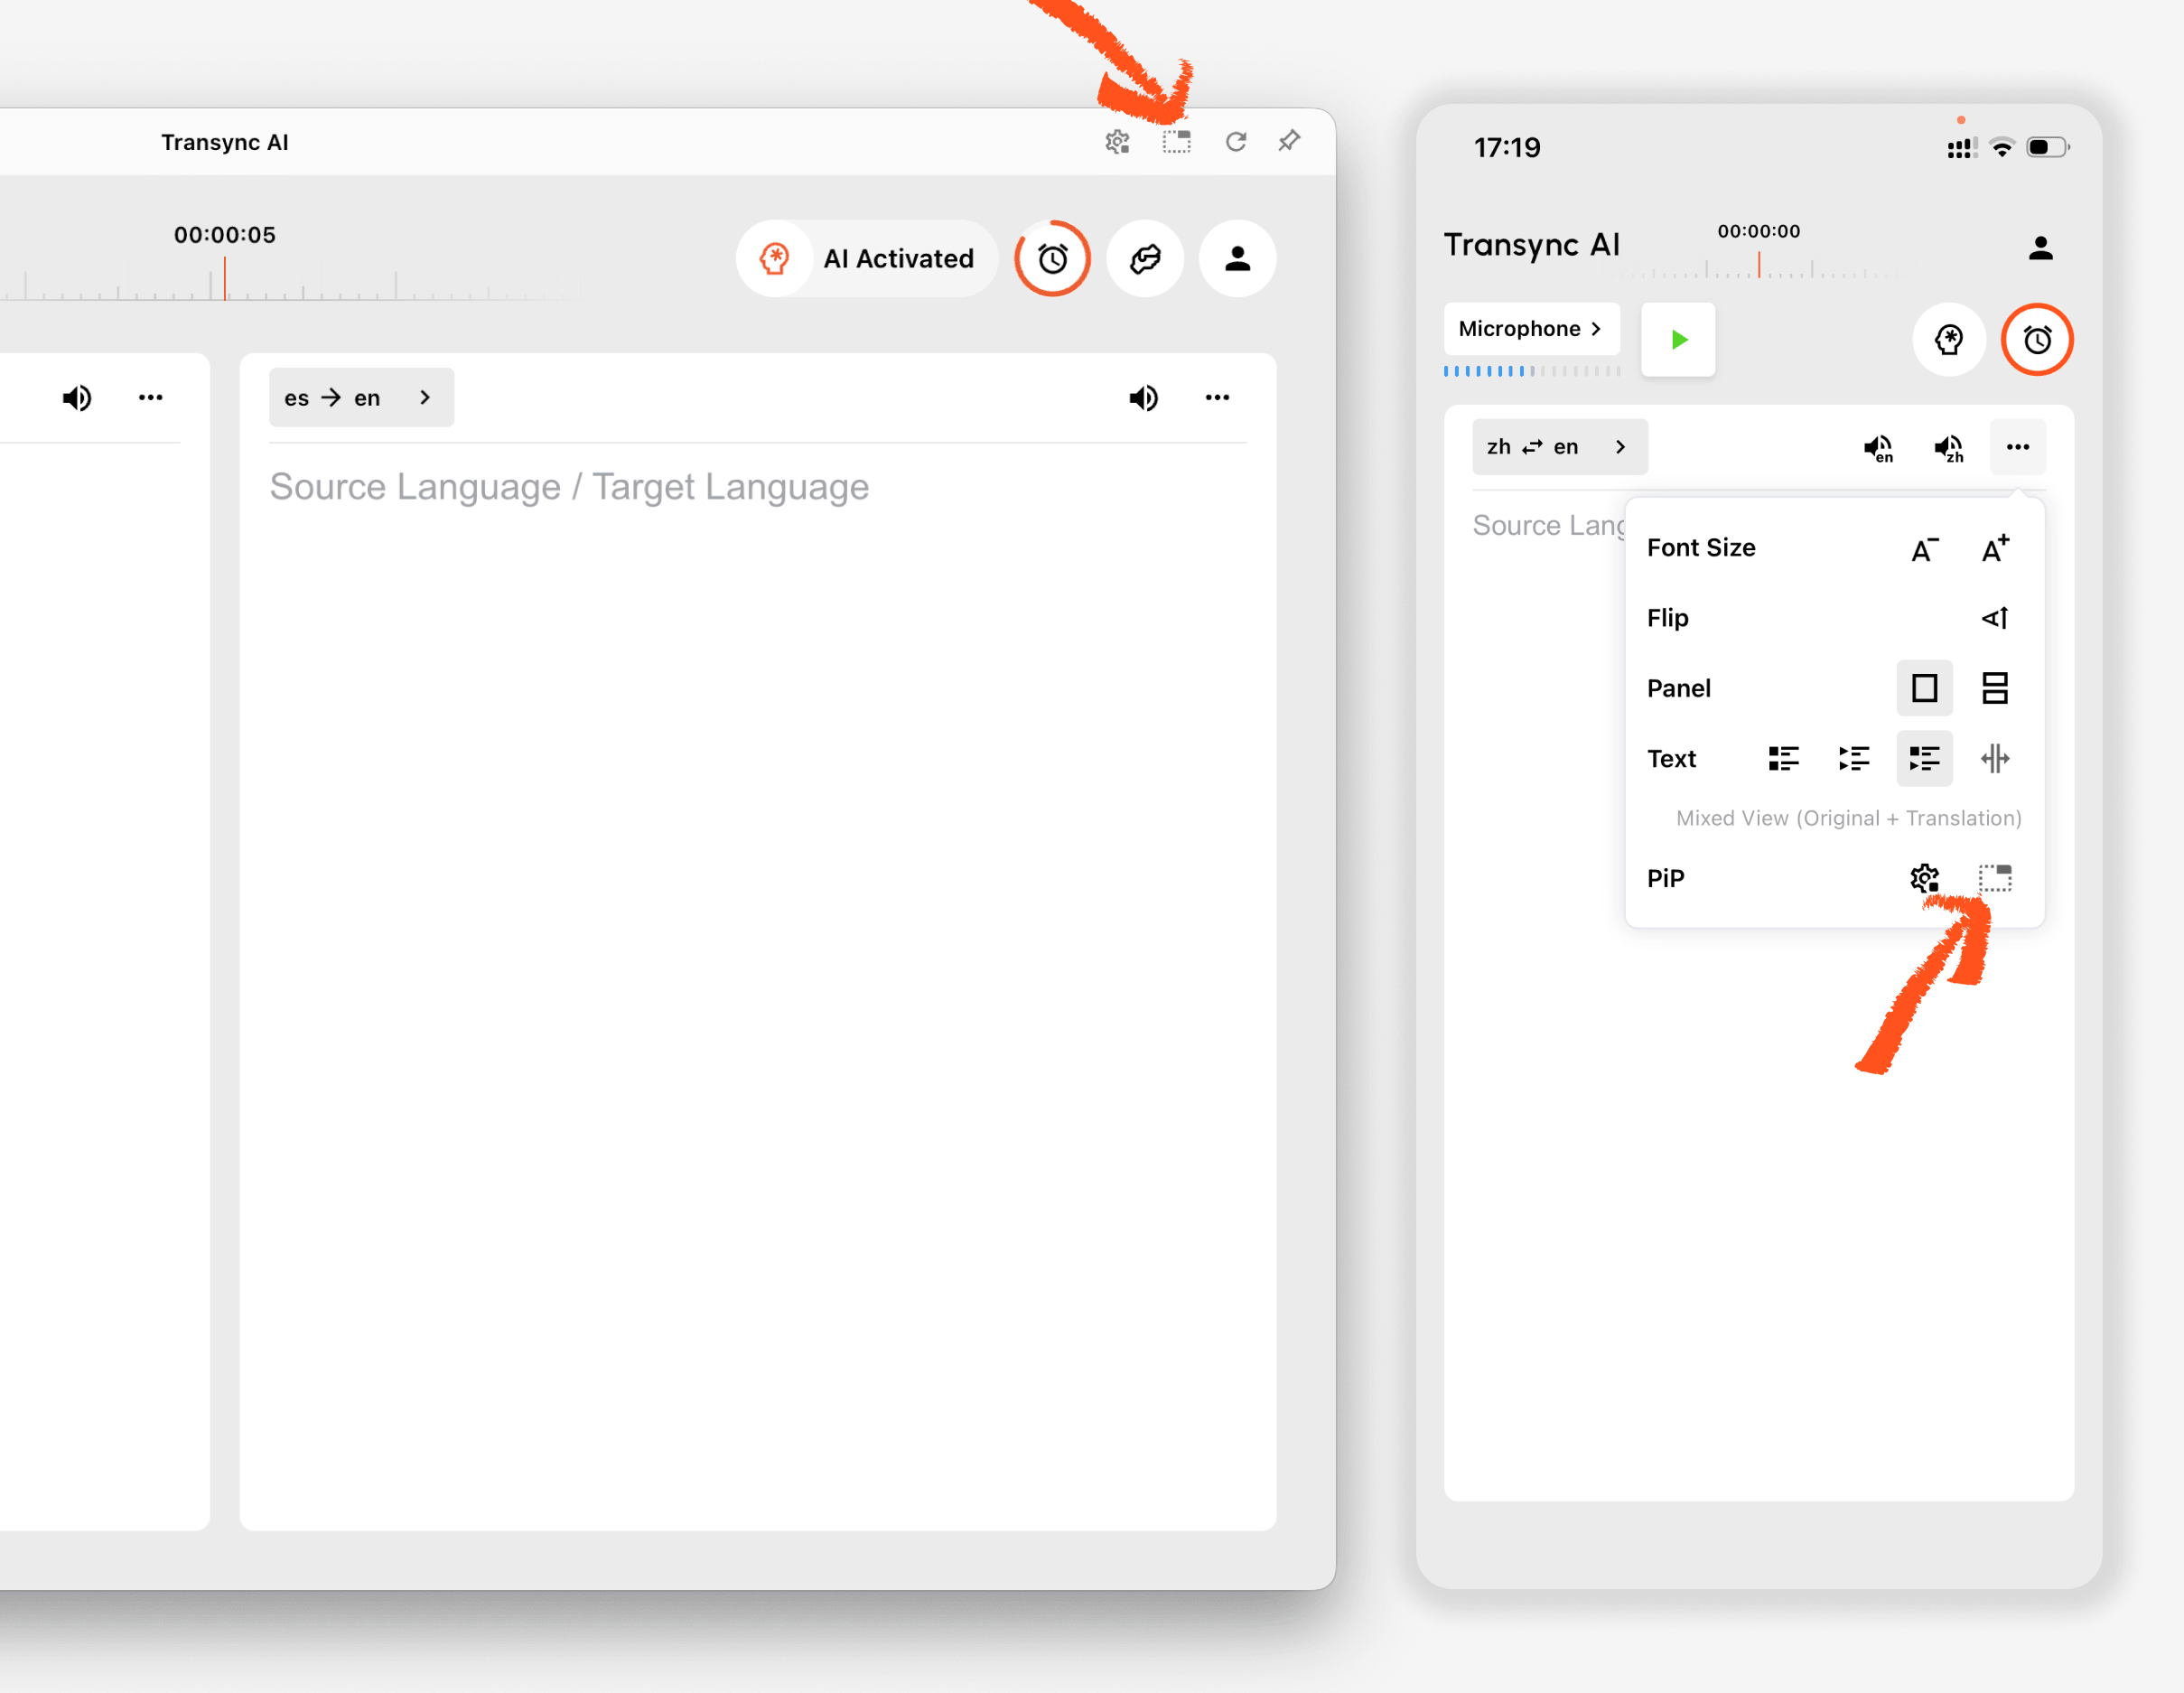Click Source Language / Target Language text area
2184x1693 pixels.
tap(569, 487)
